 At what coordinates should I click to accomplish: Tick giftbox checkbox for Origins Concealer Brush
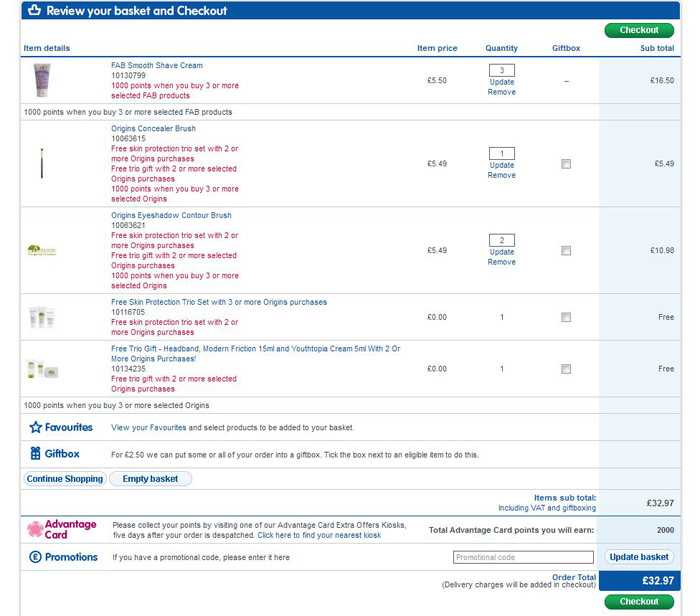566,164
